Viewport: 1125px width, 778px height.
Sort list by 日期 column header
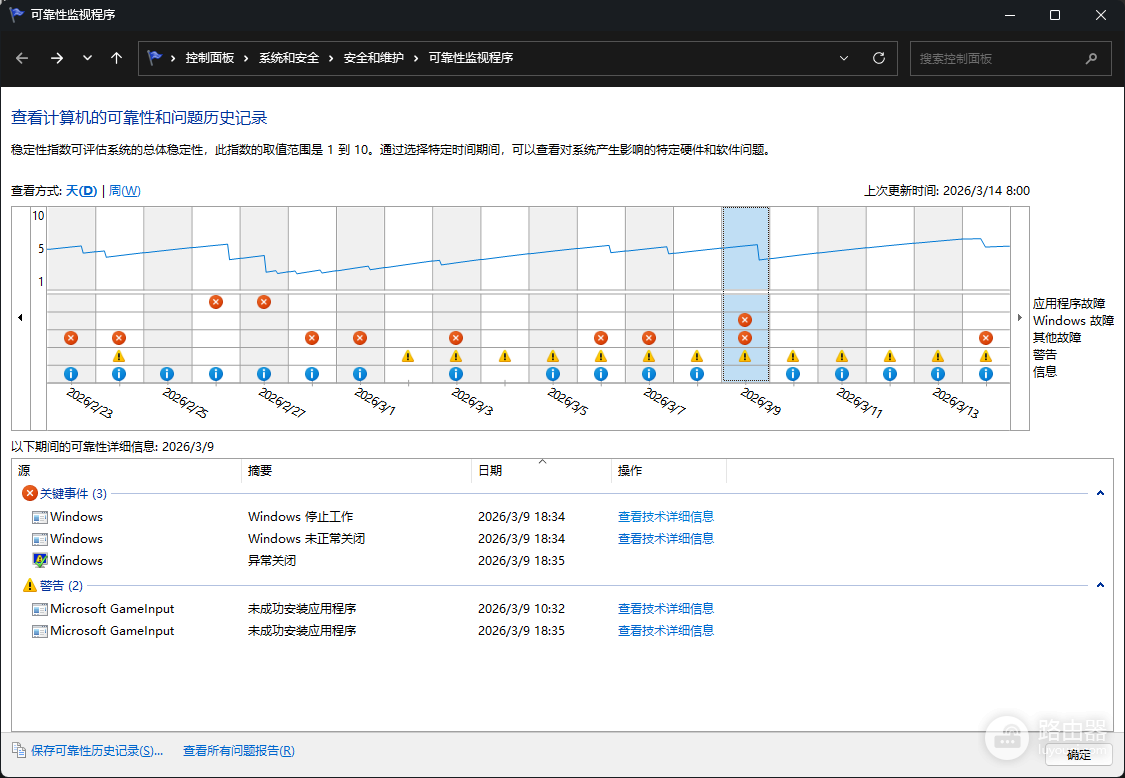pos(542,471)
